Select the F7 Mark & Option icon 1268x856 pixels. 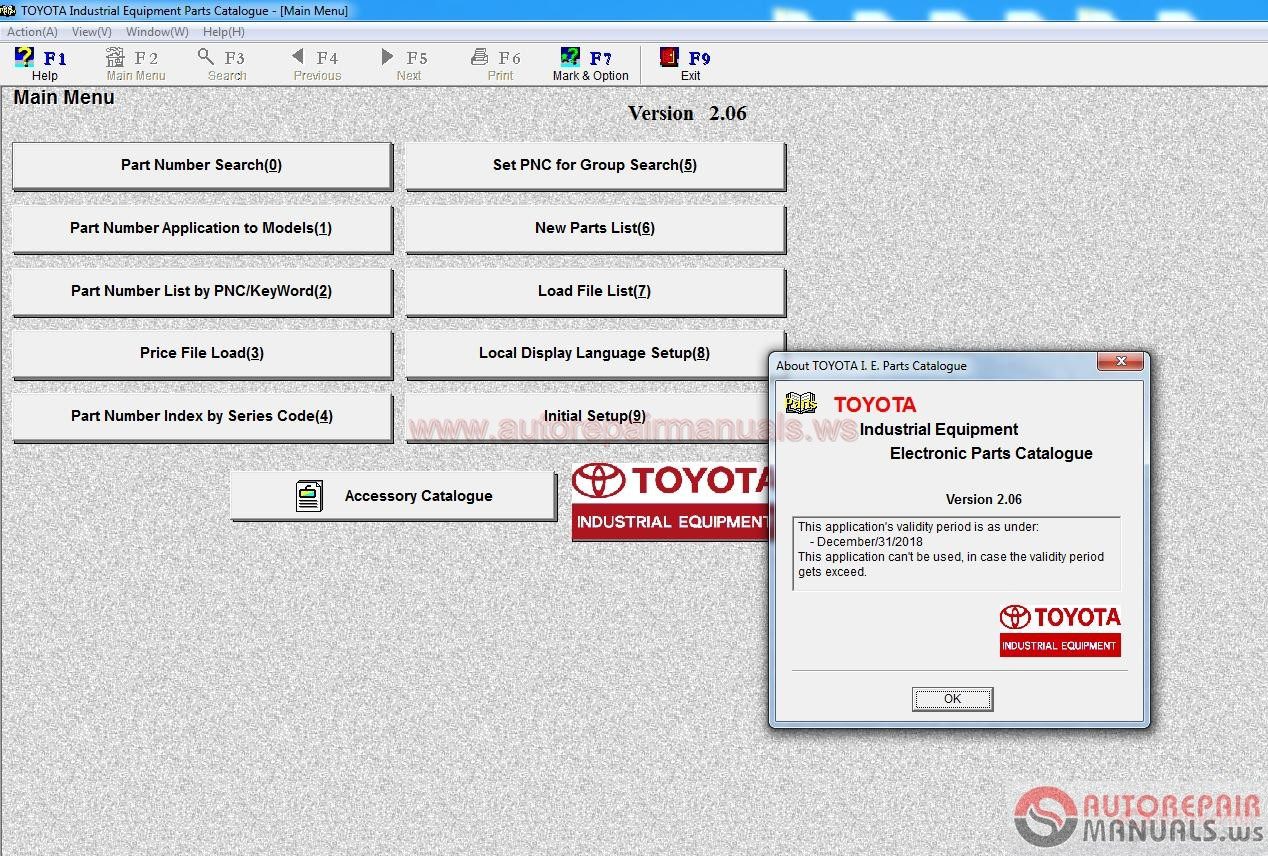coord(568,57)
